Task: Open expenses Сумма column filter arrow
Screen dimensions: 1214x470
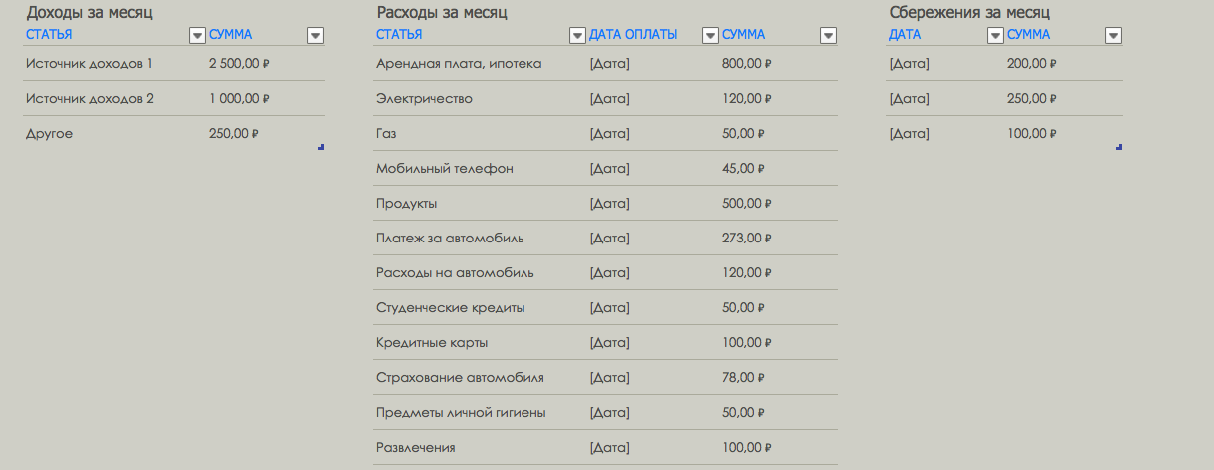Action: 827,36
